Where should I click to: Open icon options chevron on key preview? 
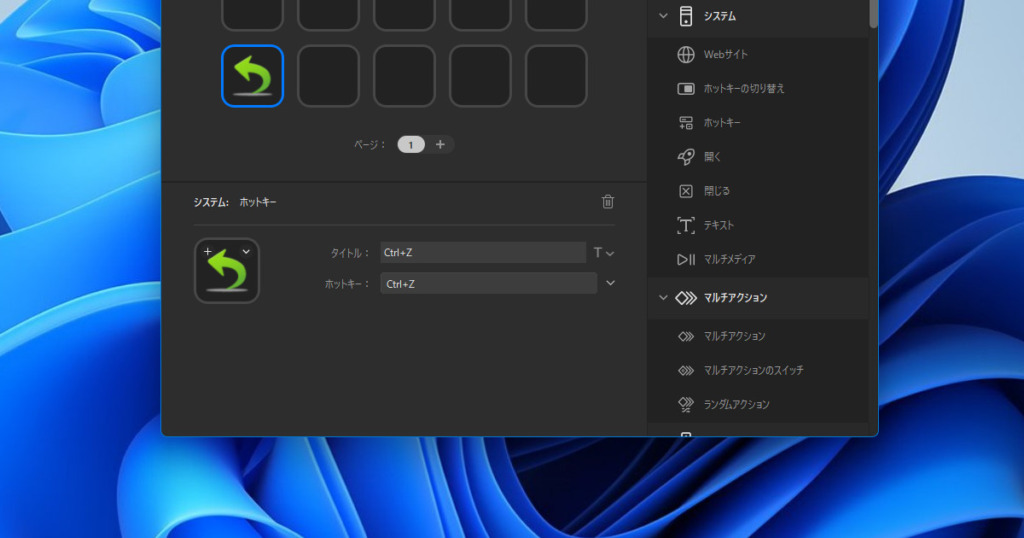pos(246,251)
